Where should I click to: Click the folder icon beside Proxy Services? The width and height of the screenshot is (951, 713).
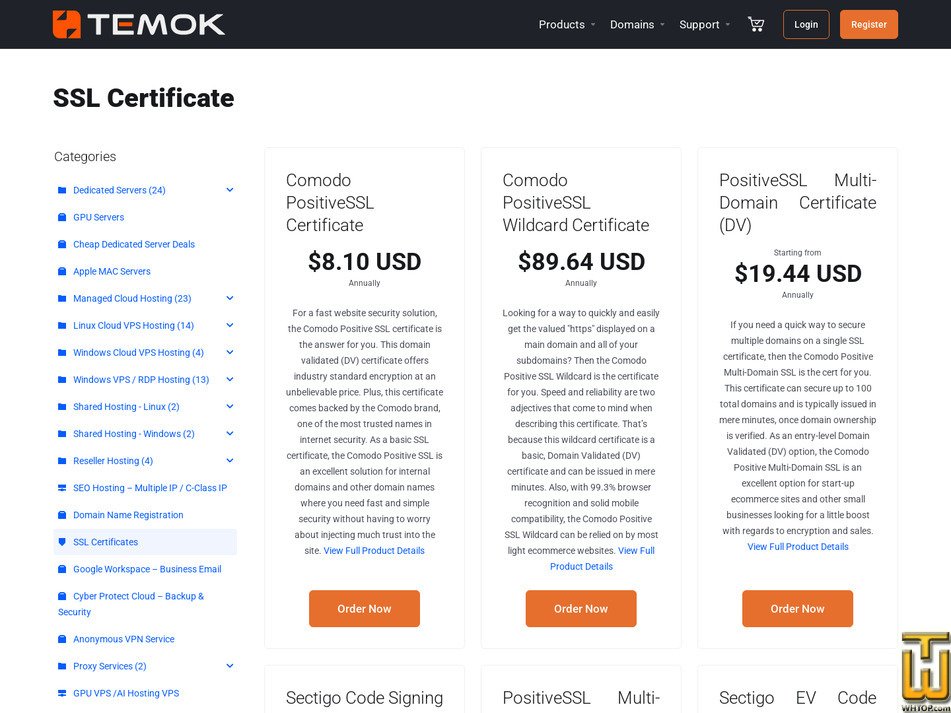point(62,666)
